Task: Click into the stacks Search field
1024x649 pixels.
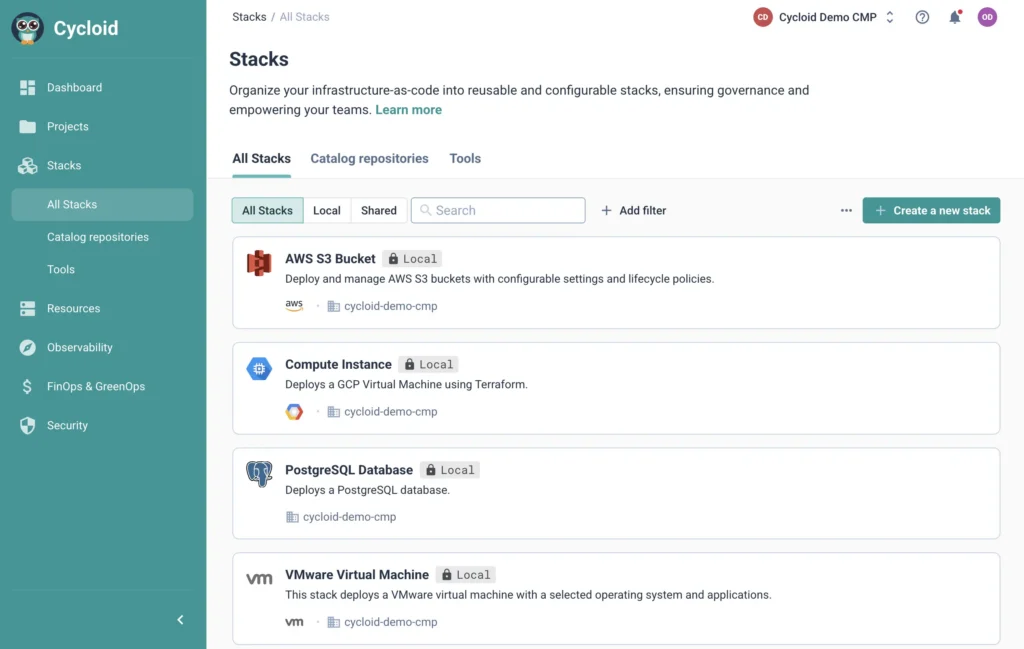Action: click(x=498, y=211)
